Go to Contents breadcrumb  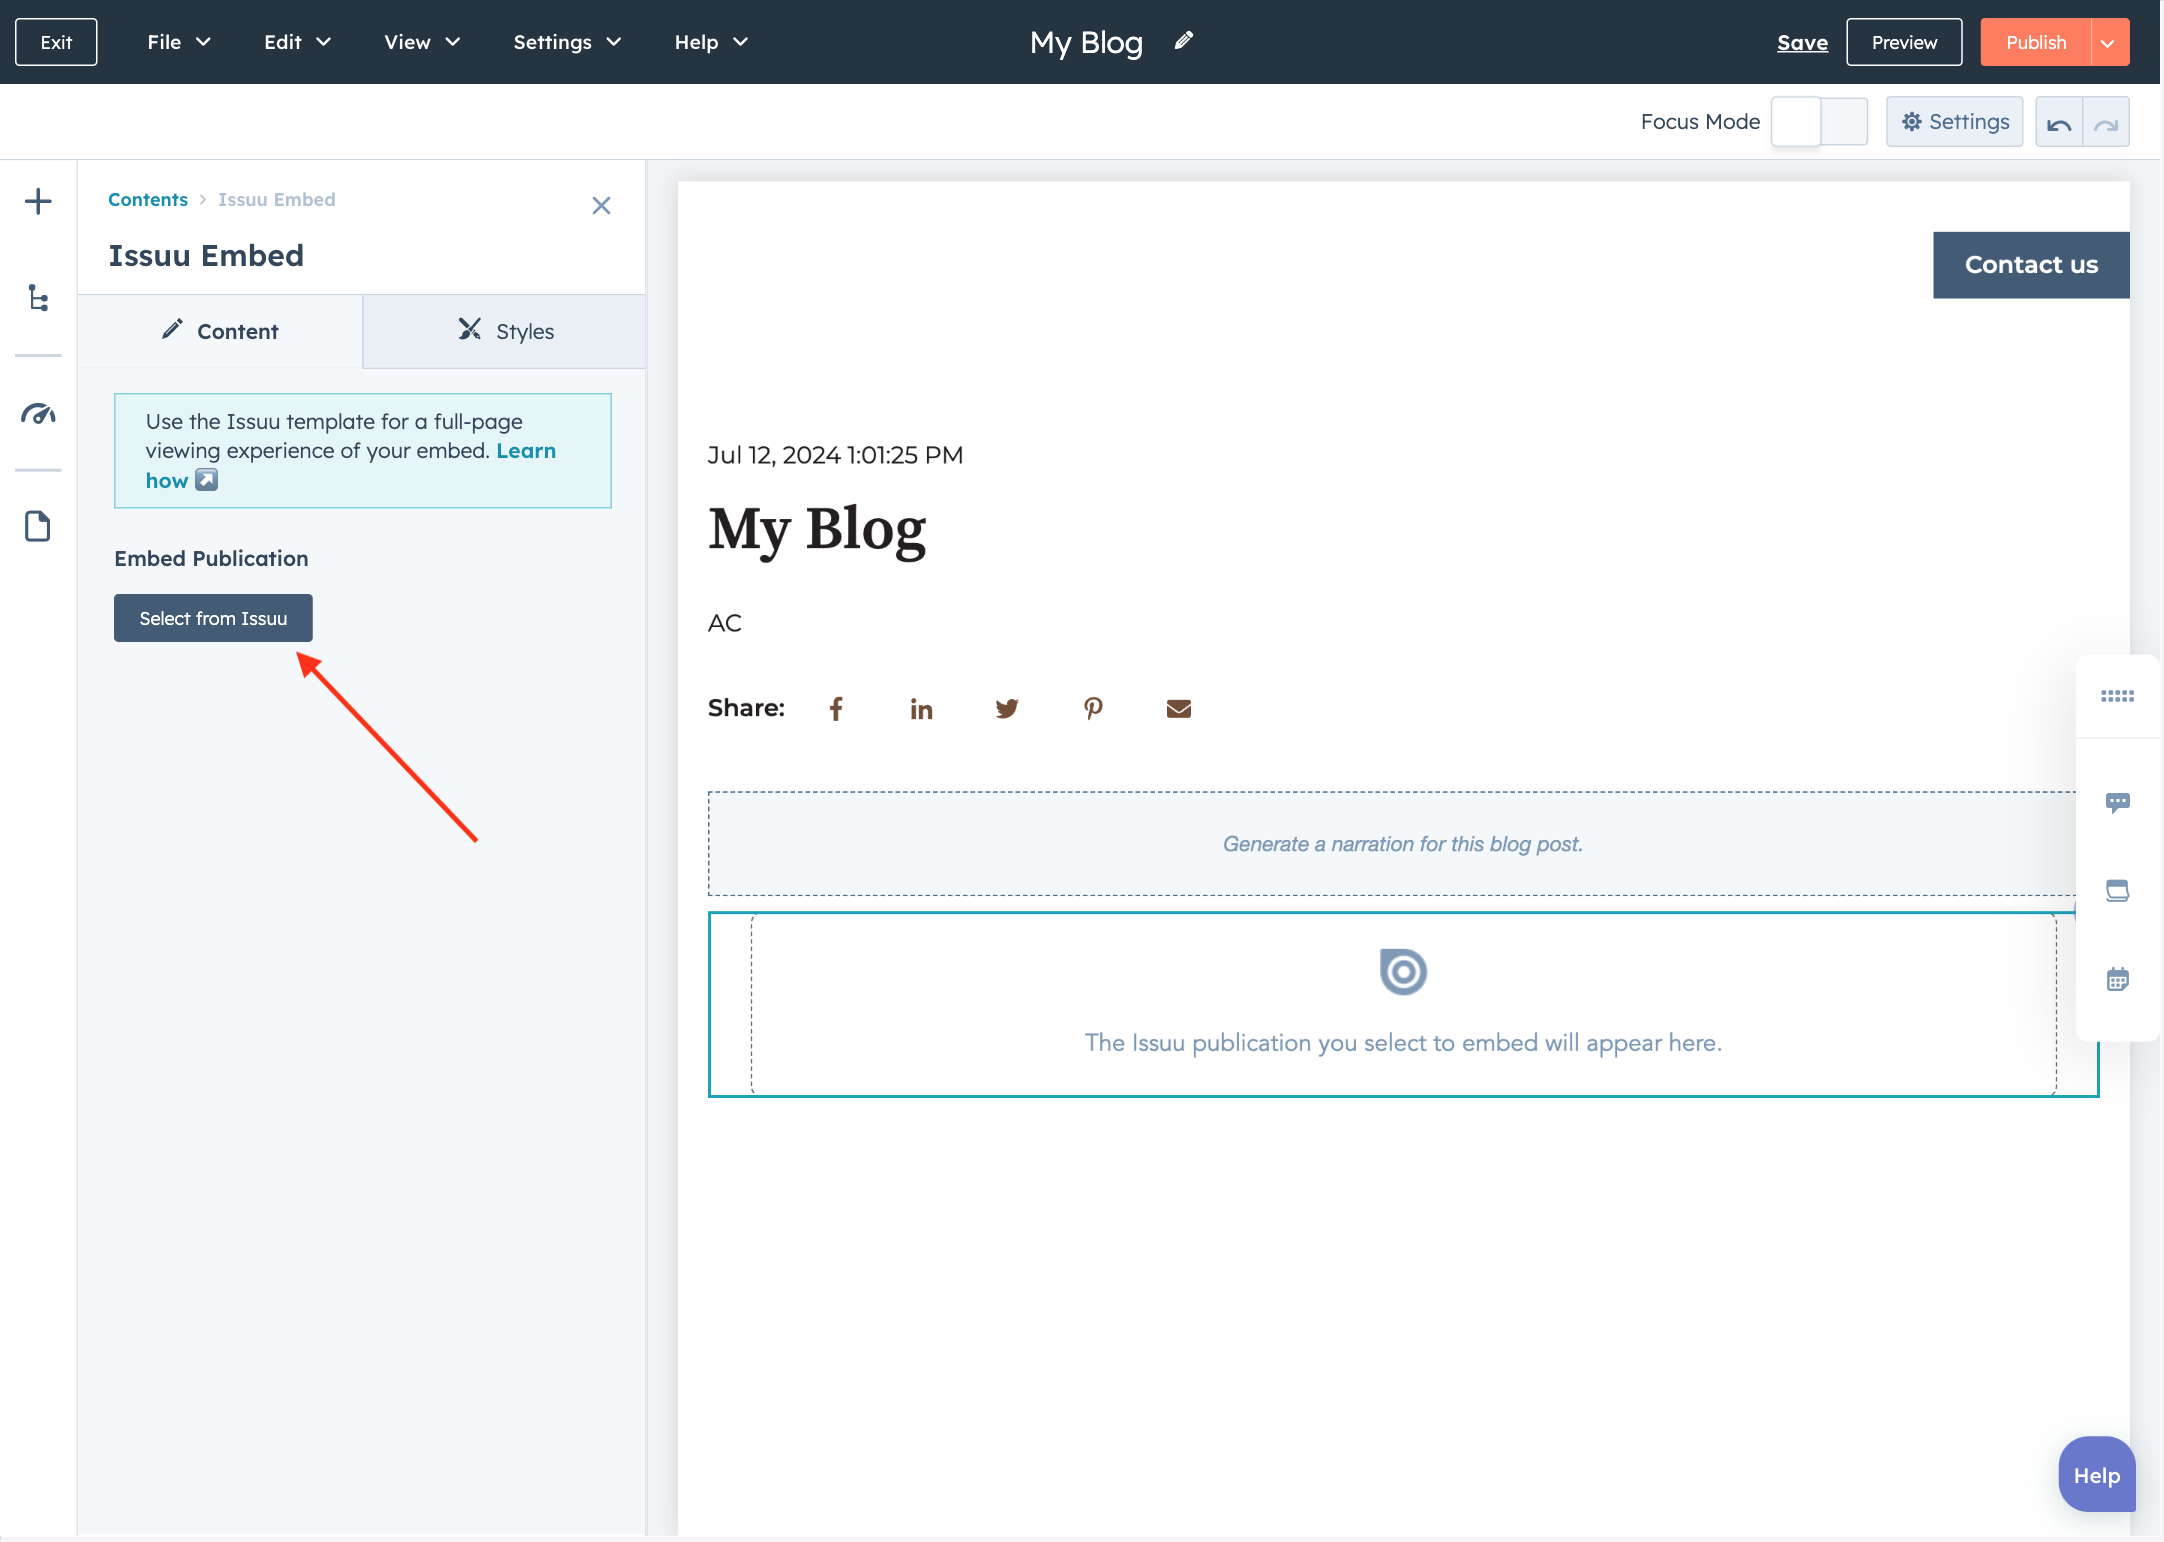tap(148, 199)
